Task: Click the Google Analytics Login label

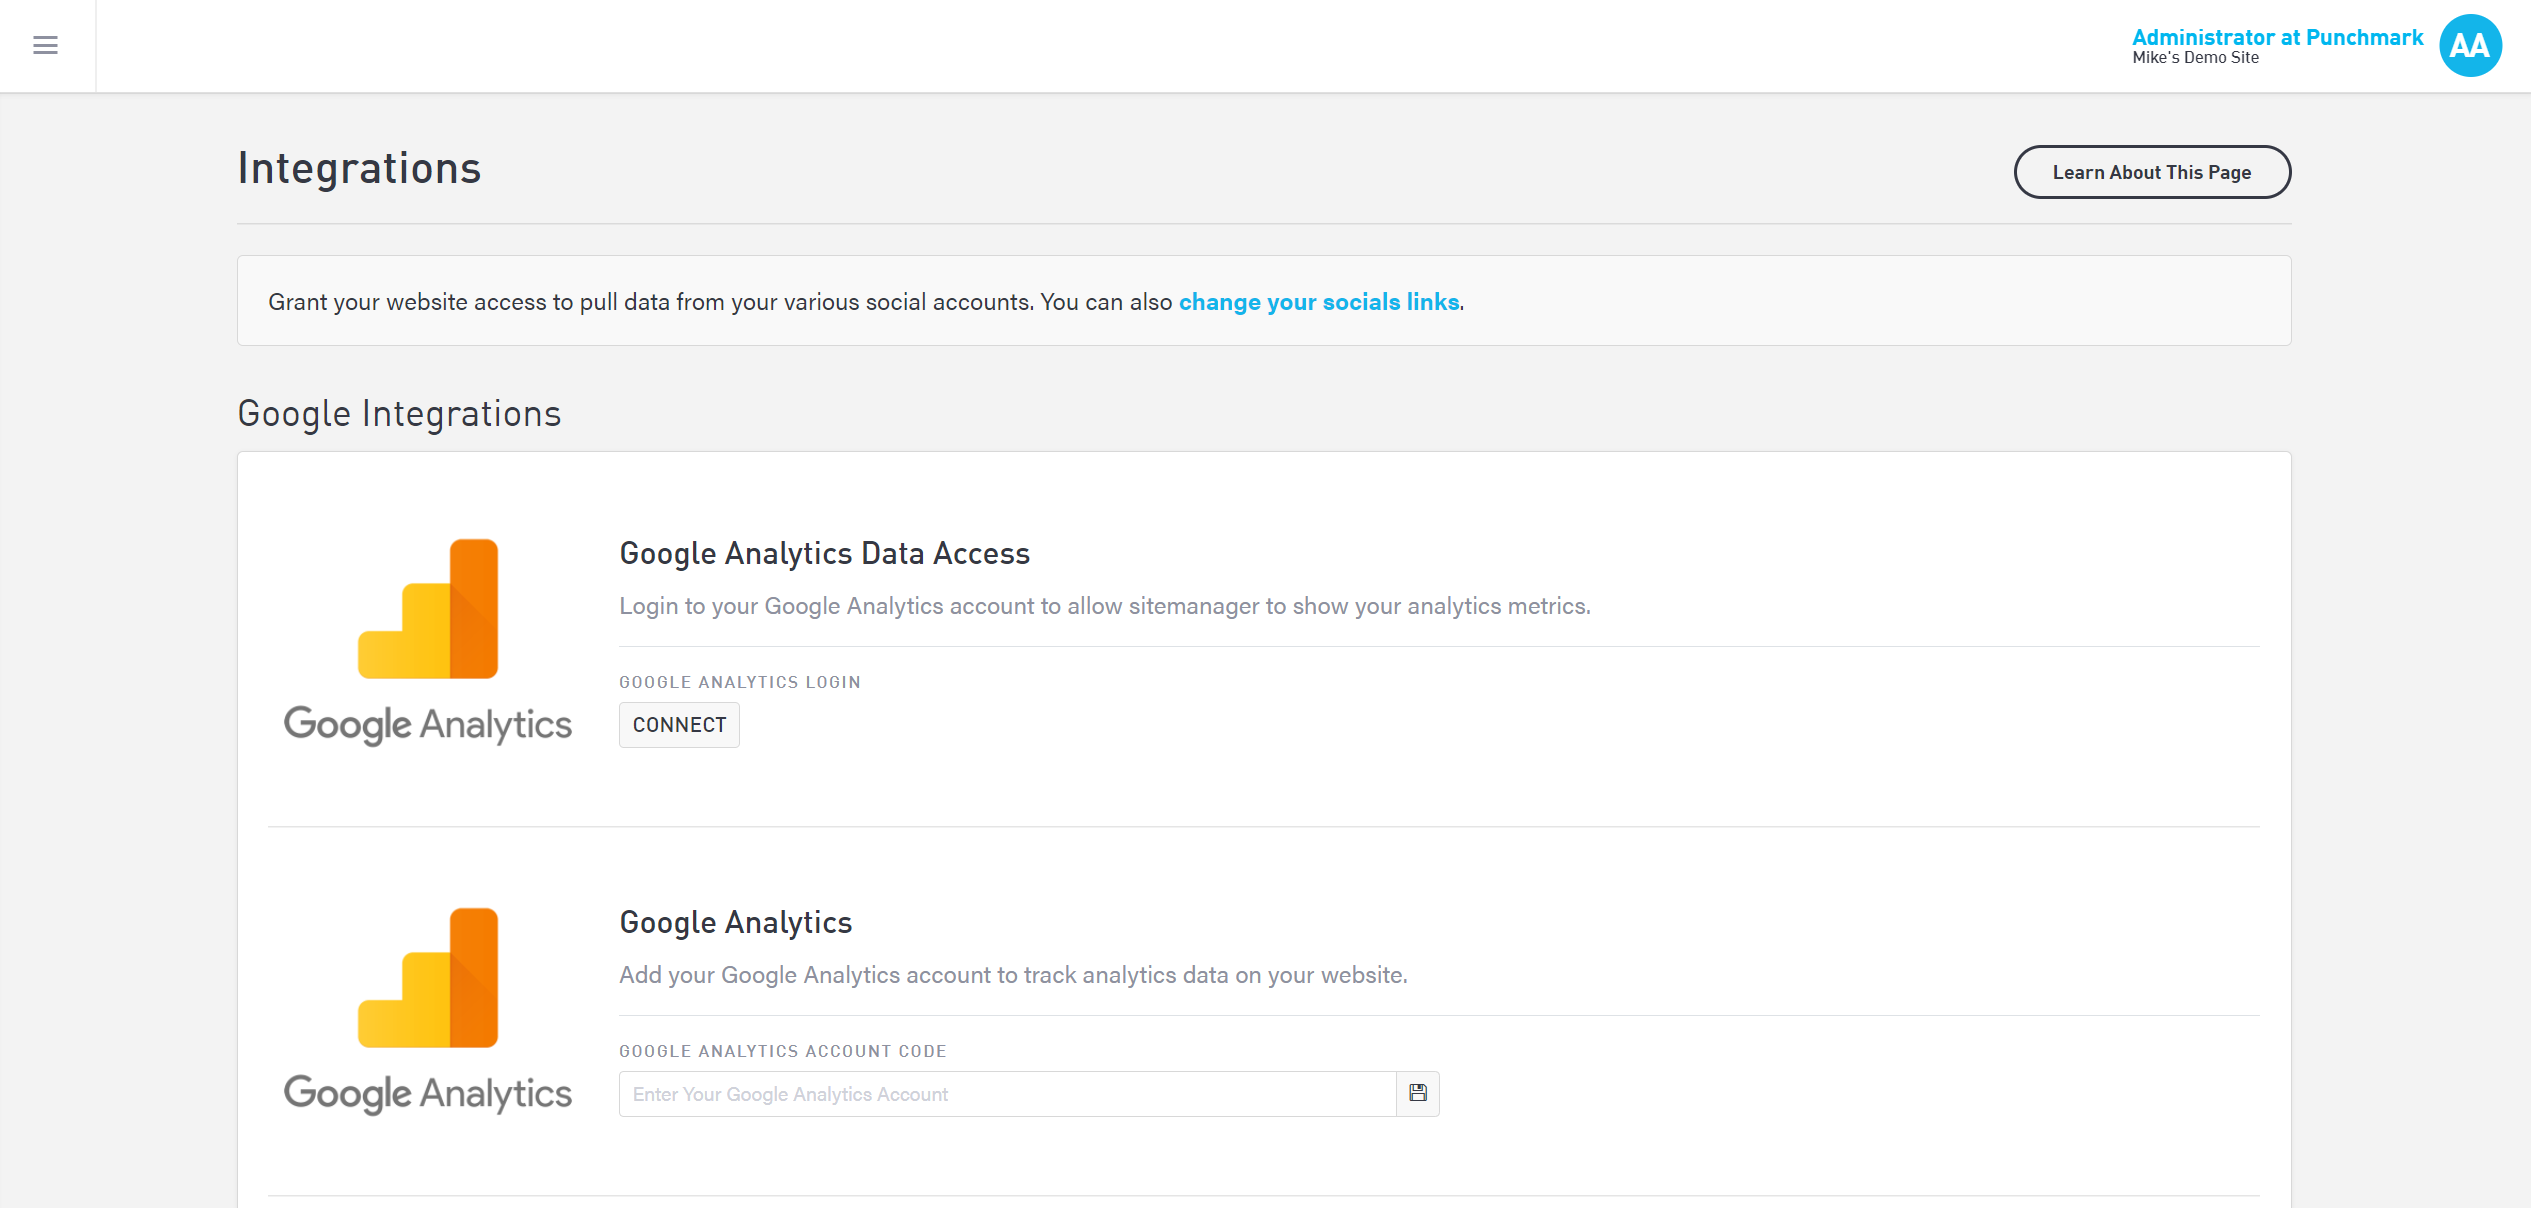Action: pos(739,682)
